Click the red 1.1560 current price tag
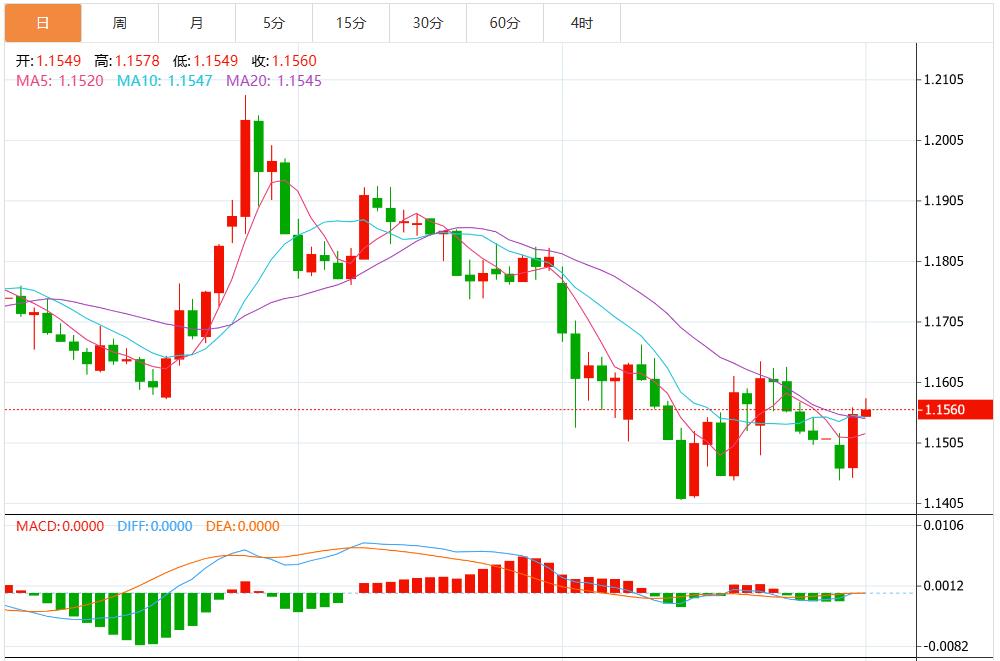 [955, 409]
